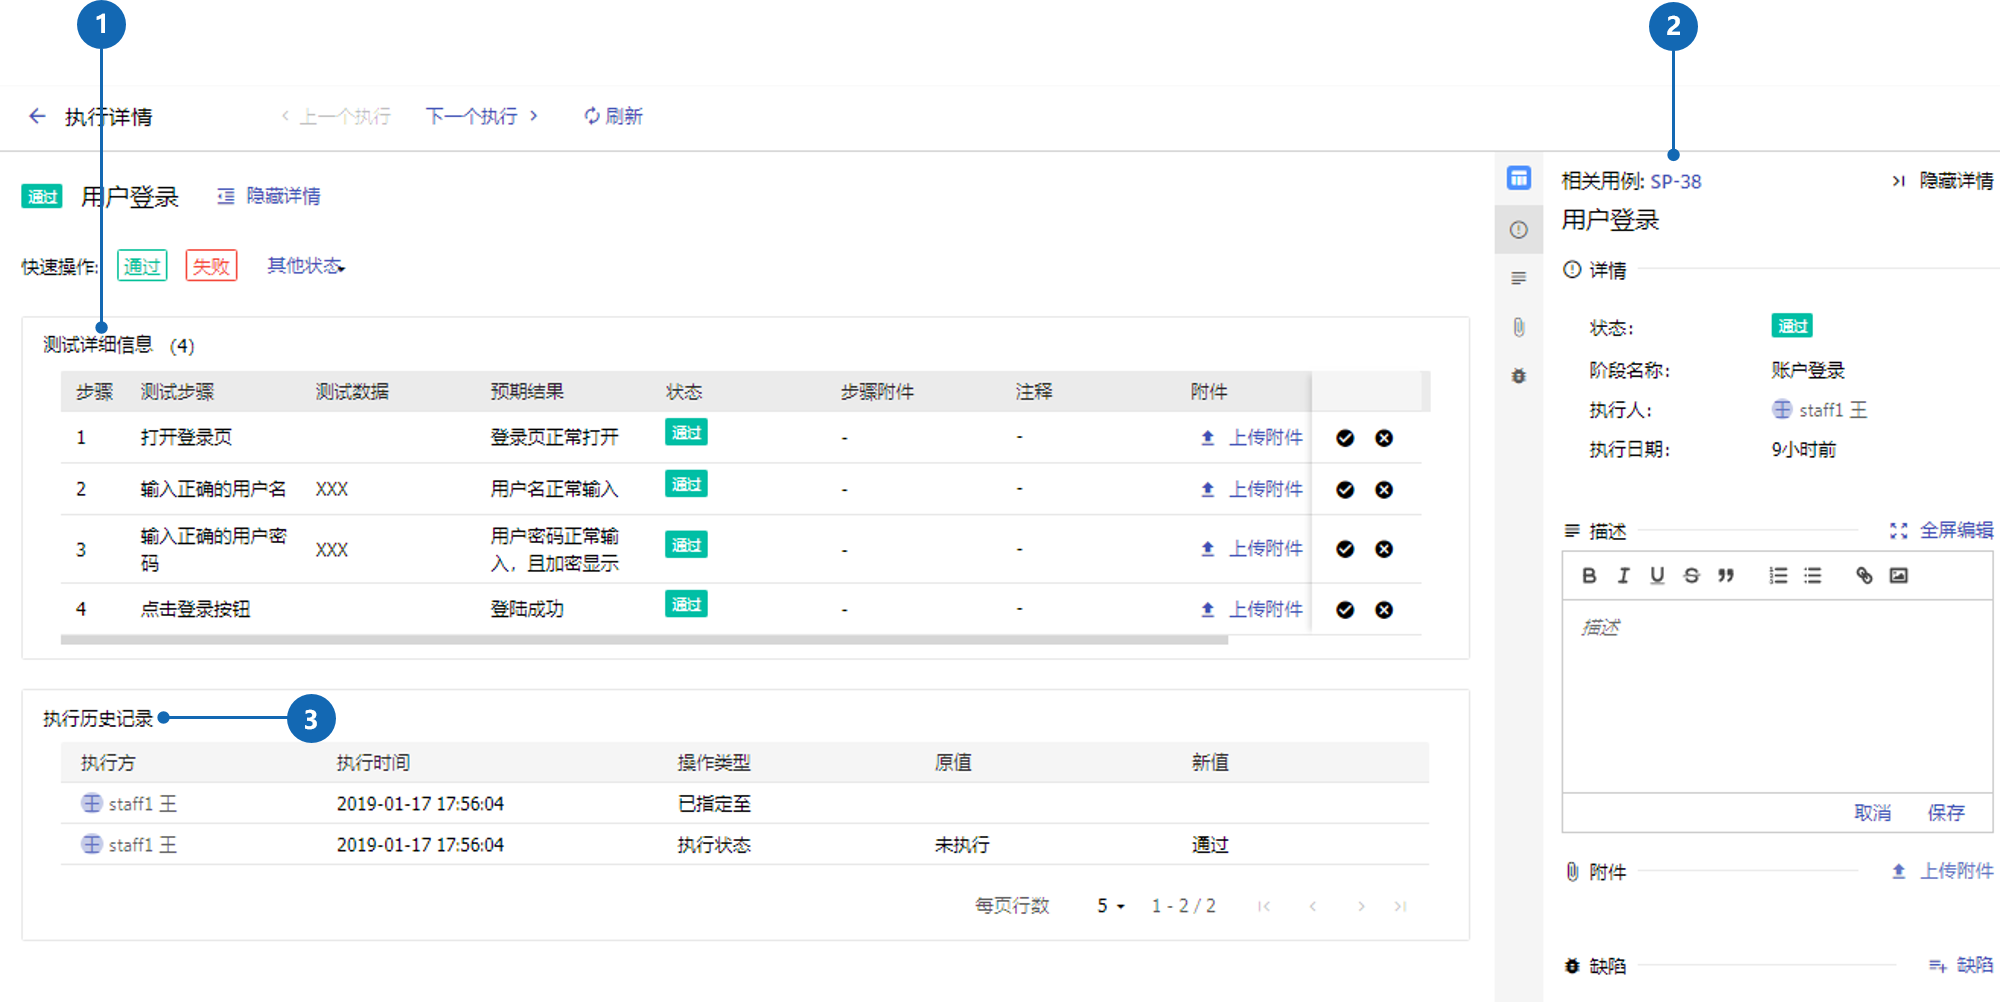Image resolution: width=2000 pixels, height=1002 pixels.
Task: Mark step 2 as failed with X icon
Action: (1384, 490)
